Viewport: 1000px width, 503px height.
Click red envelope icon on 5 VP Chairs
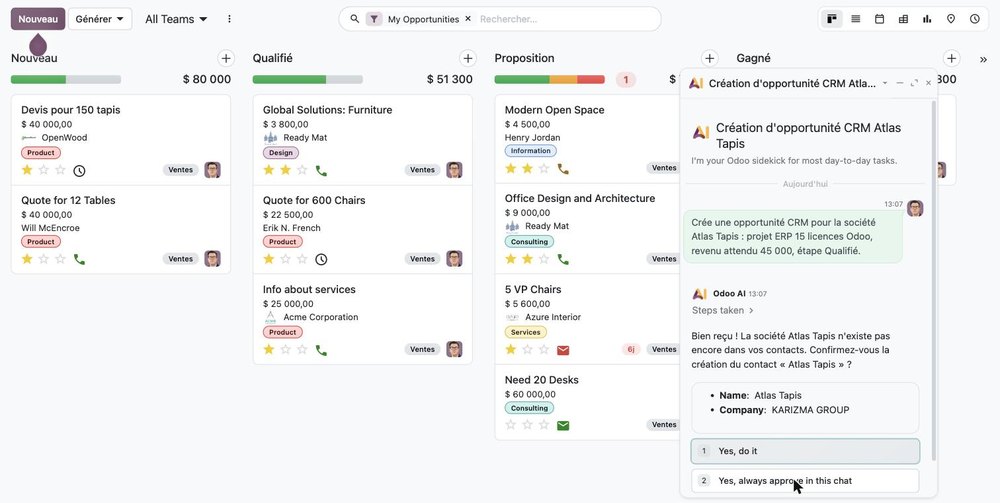coord(563,350)
